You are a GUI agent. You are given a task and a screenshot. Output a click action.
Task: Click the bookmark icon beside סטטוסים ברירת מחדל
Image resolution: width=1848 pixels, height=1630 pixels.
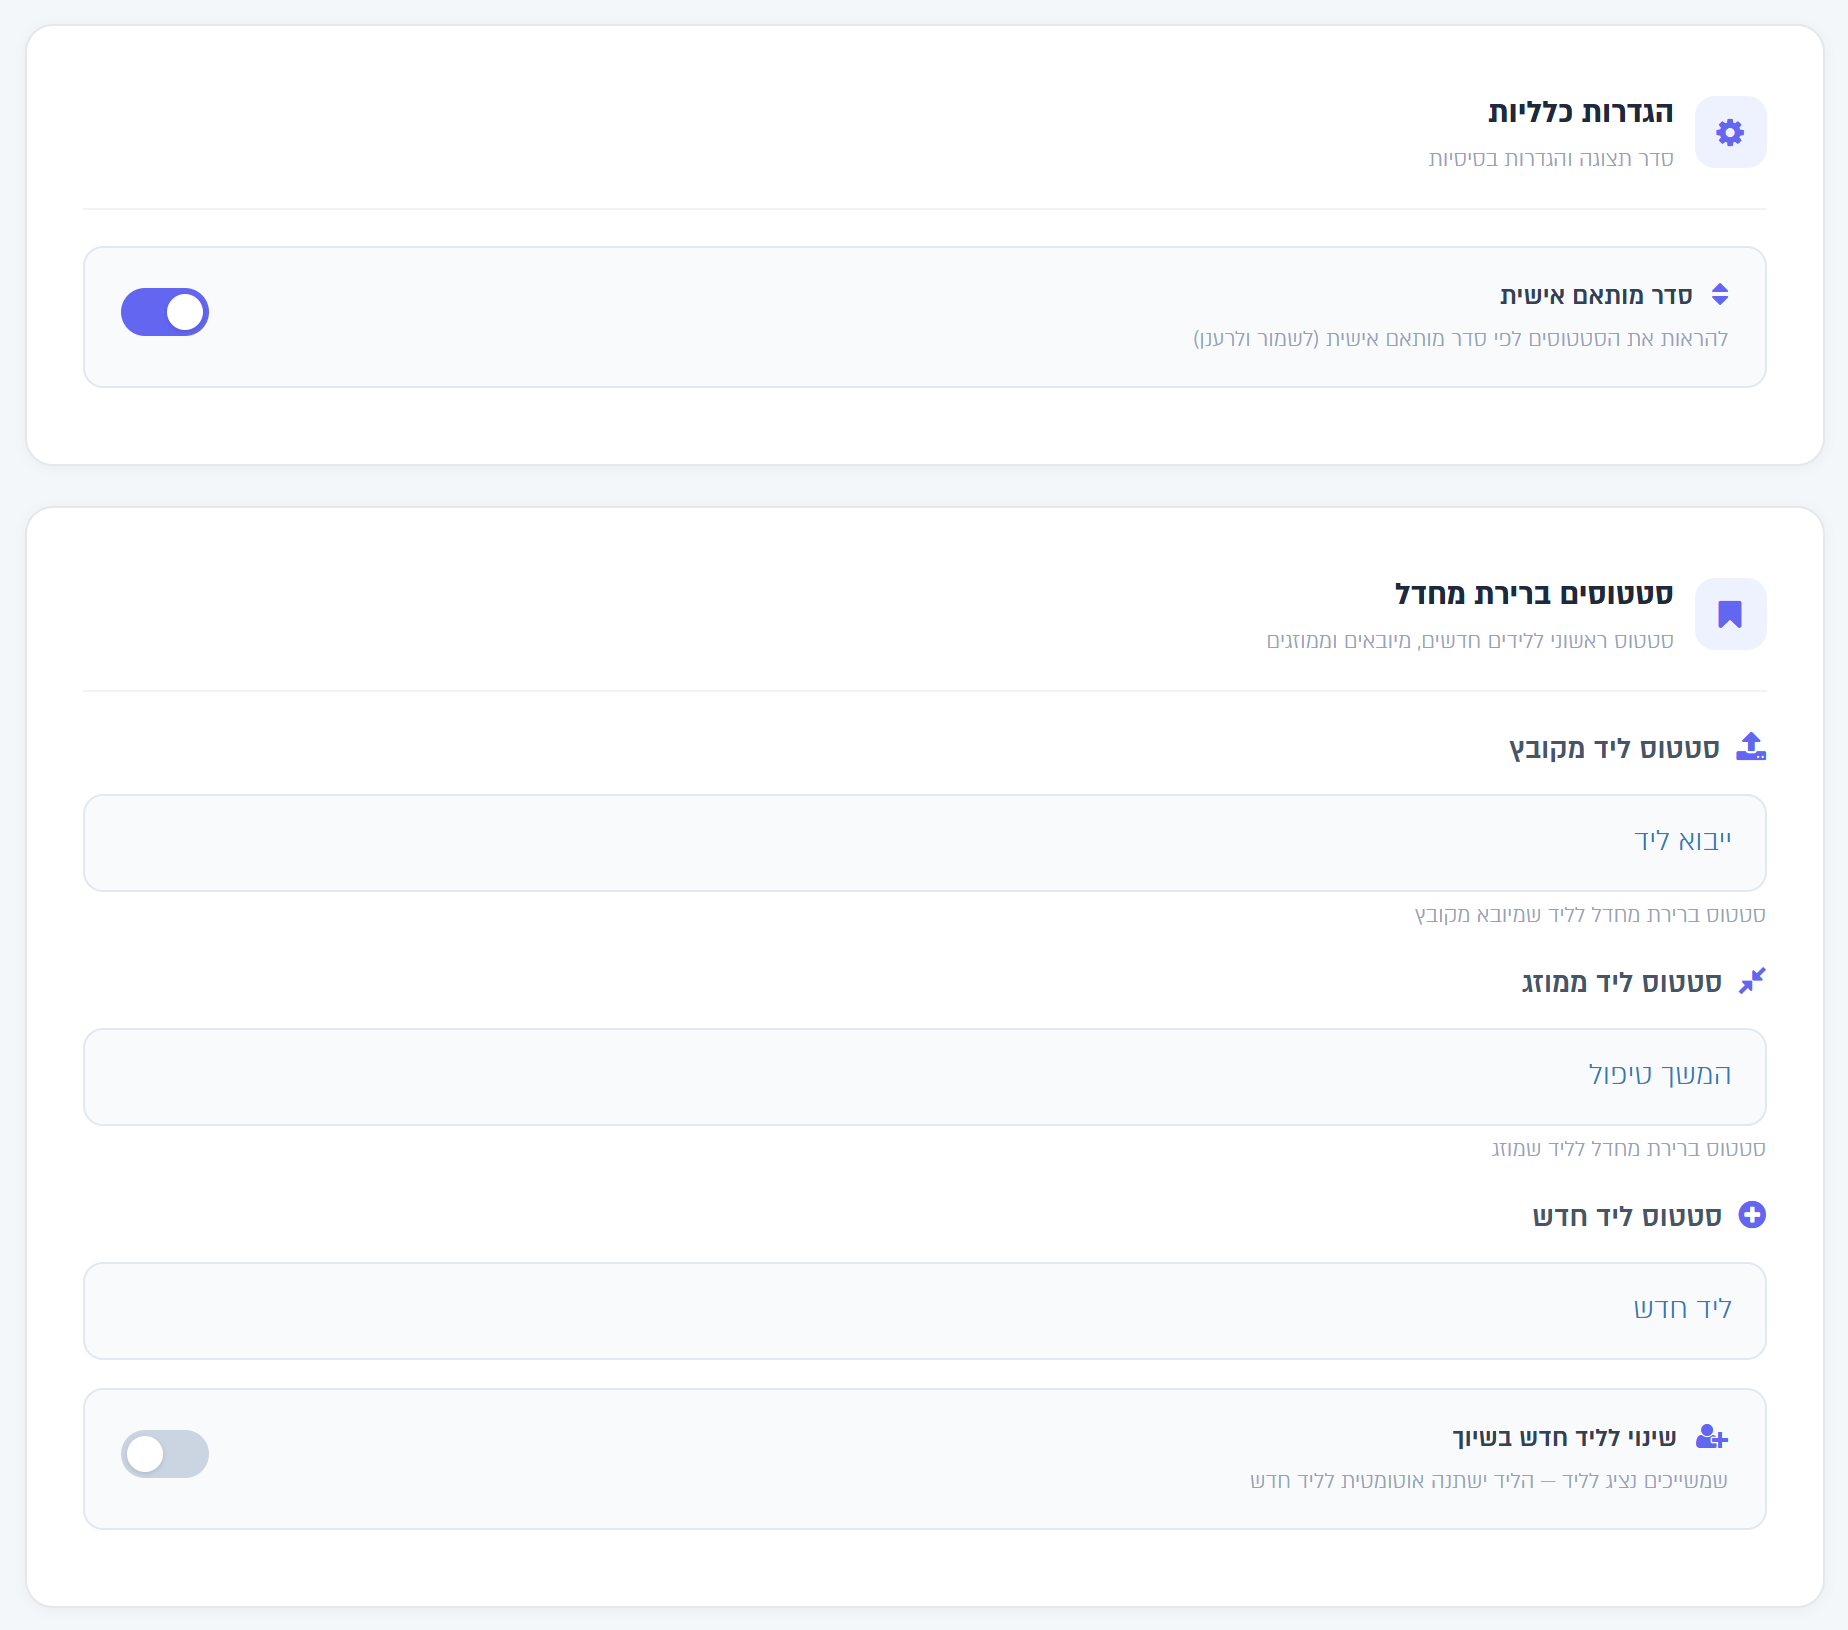click(1730, 614)
